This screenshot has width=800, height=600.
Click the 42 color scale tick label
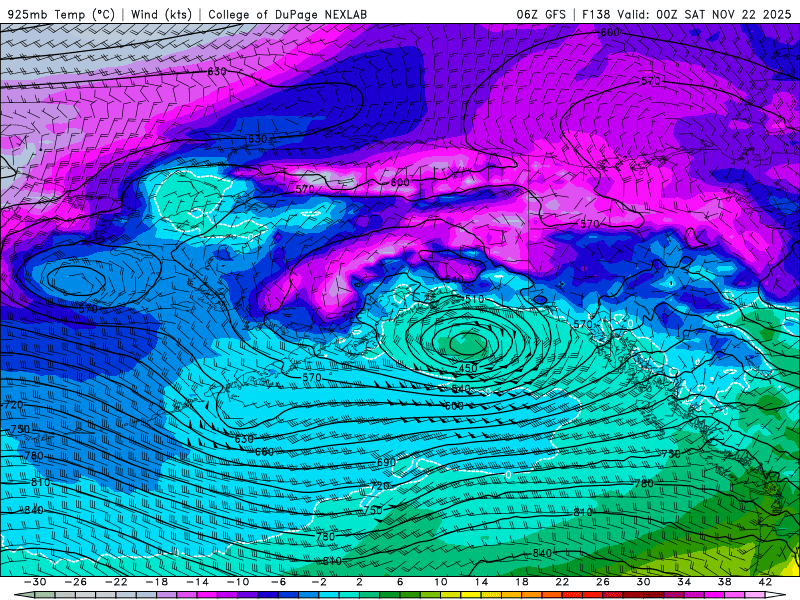click(765, 582)
